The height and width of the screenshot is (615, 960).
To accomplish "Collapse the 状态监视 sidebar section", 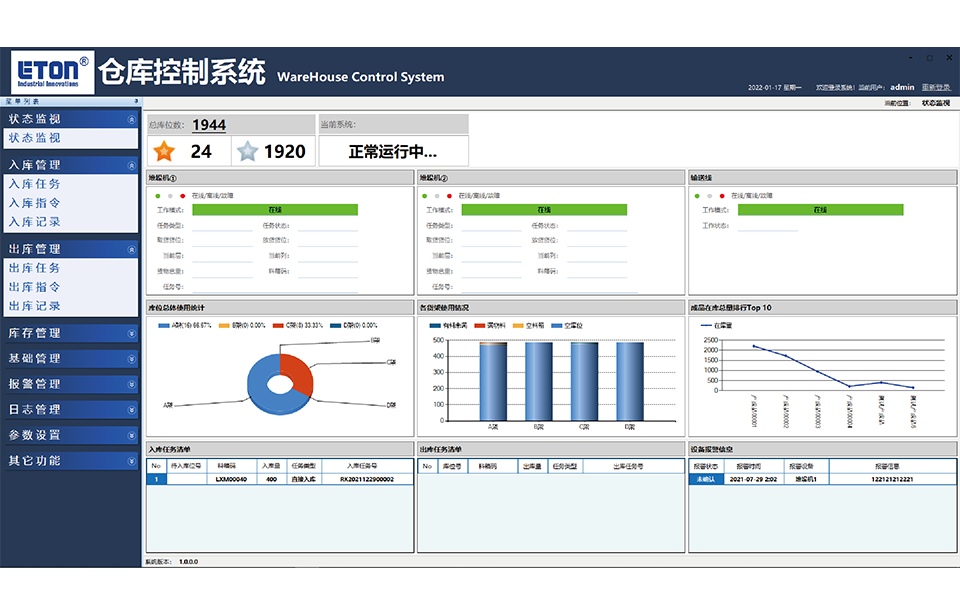I will coord(132,119).
